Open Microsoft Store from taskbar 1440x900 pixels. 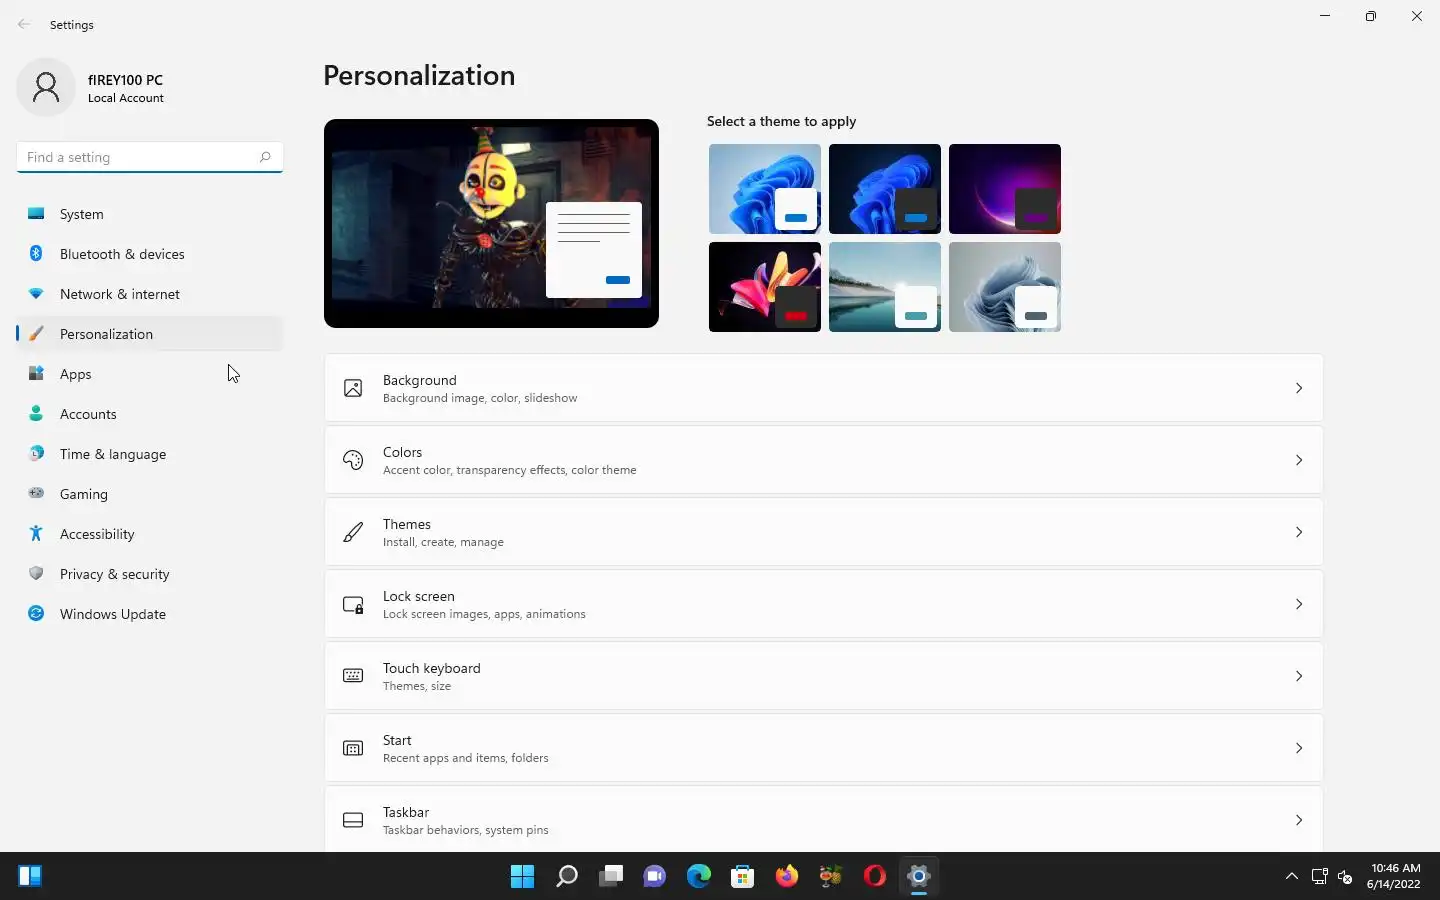click(742, 877)
